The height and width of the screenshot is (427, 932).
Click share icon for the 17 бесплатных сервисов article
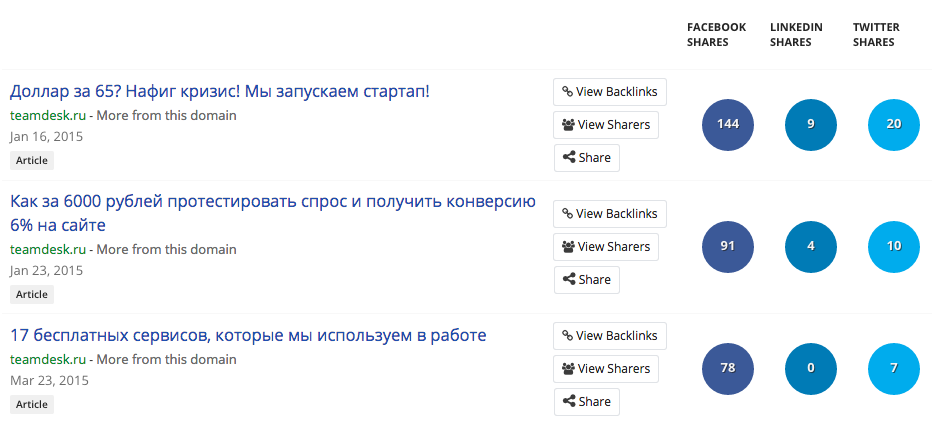[x=569, y=402]
